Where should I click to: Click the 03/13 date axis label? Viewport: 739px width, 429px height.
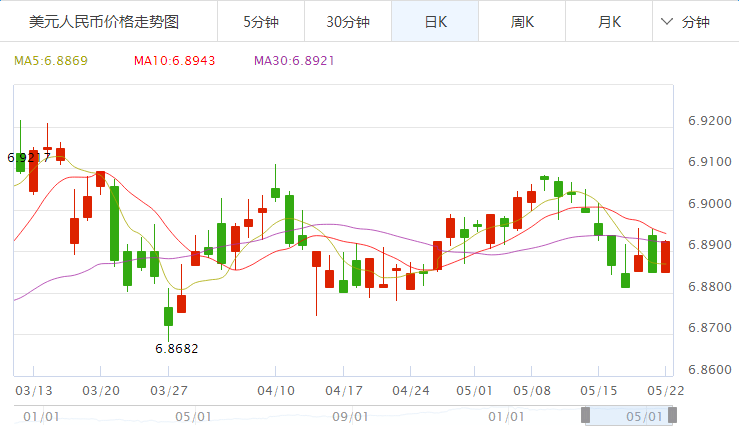tap(34, 391)
